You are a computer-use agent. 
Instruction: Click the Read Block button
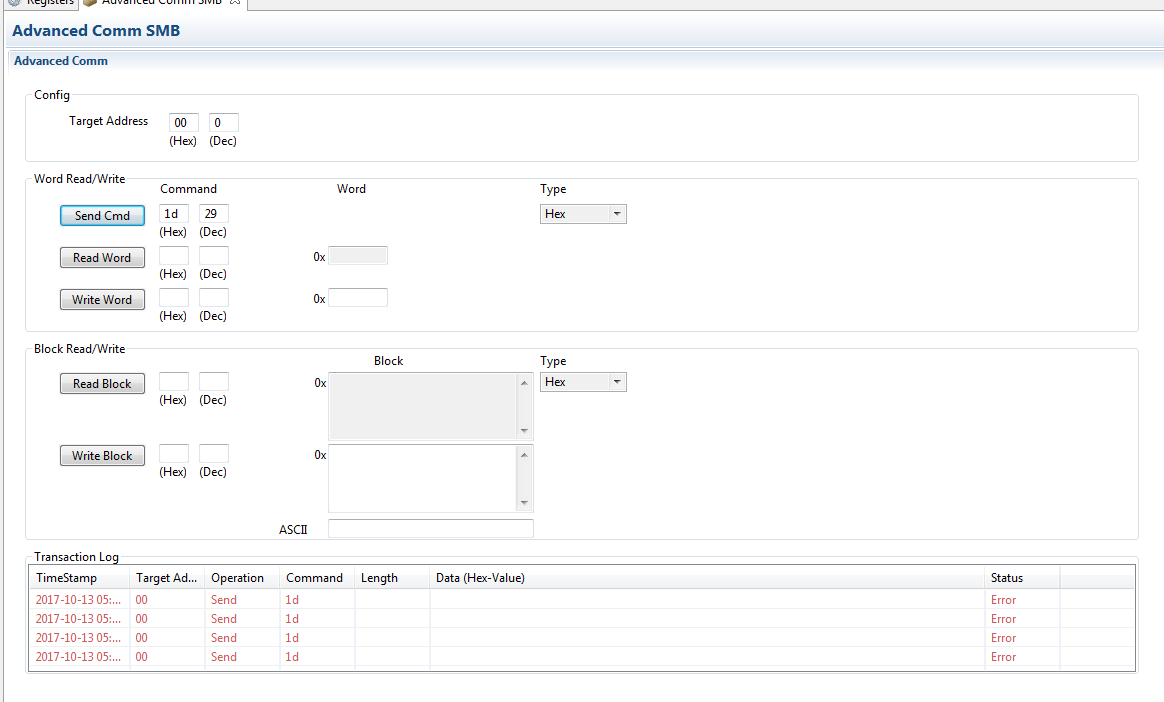pyautogui.click(x=102, y=384)
